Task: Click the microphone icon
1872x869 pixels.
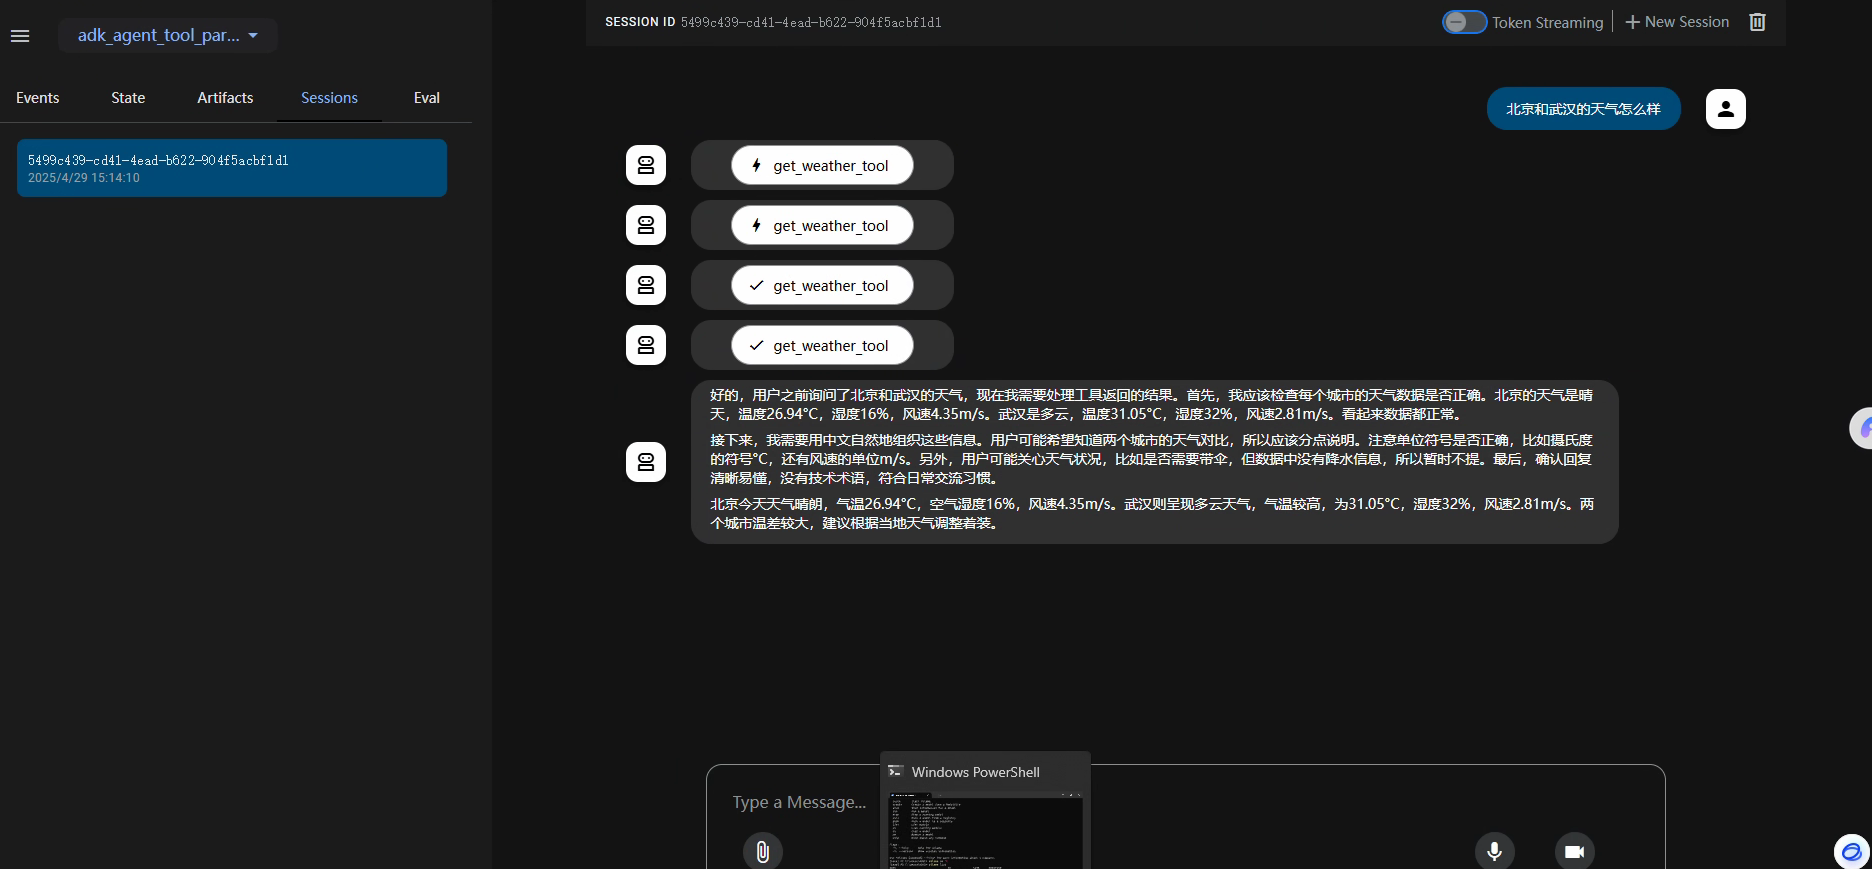Action: (x=1495, y=851)
